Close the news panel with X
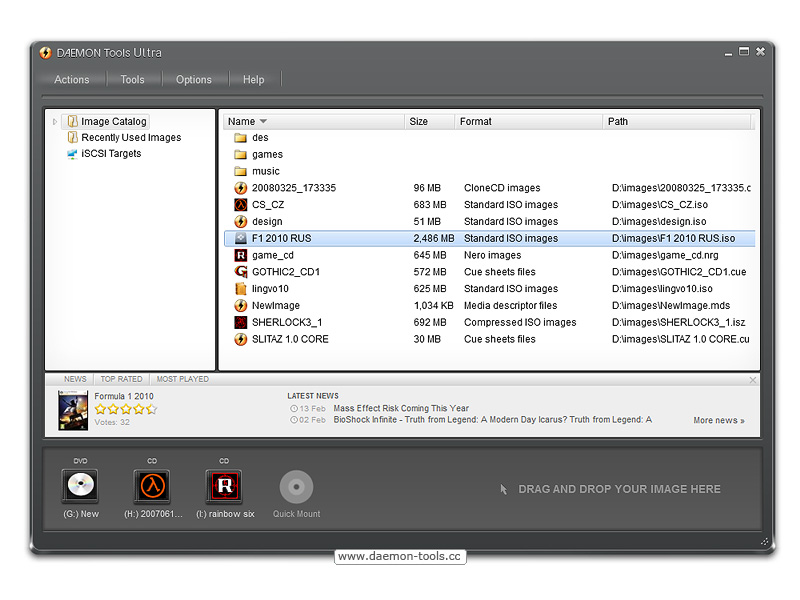 [x=753, y=380]
